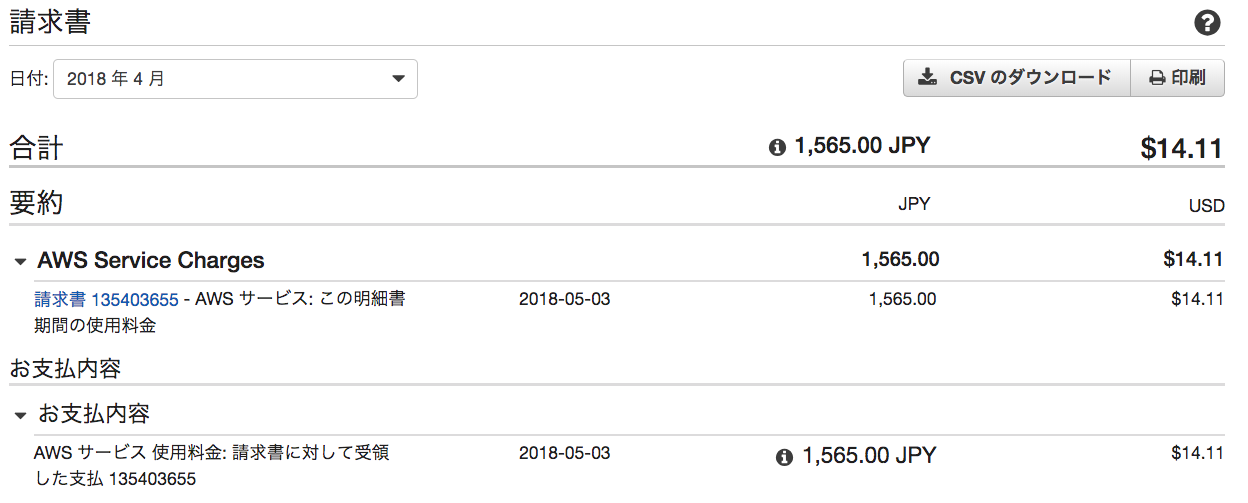Click the JPY column header
The image size is (1248, 503).
pos(914,204)
